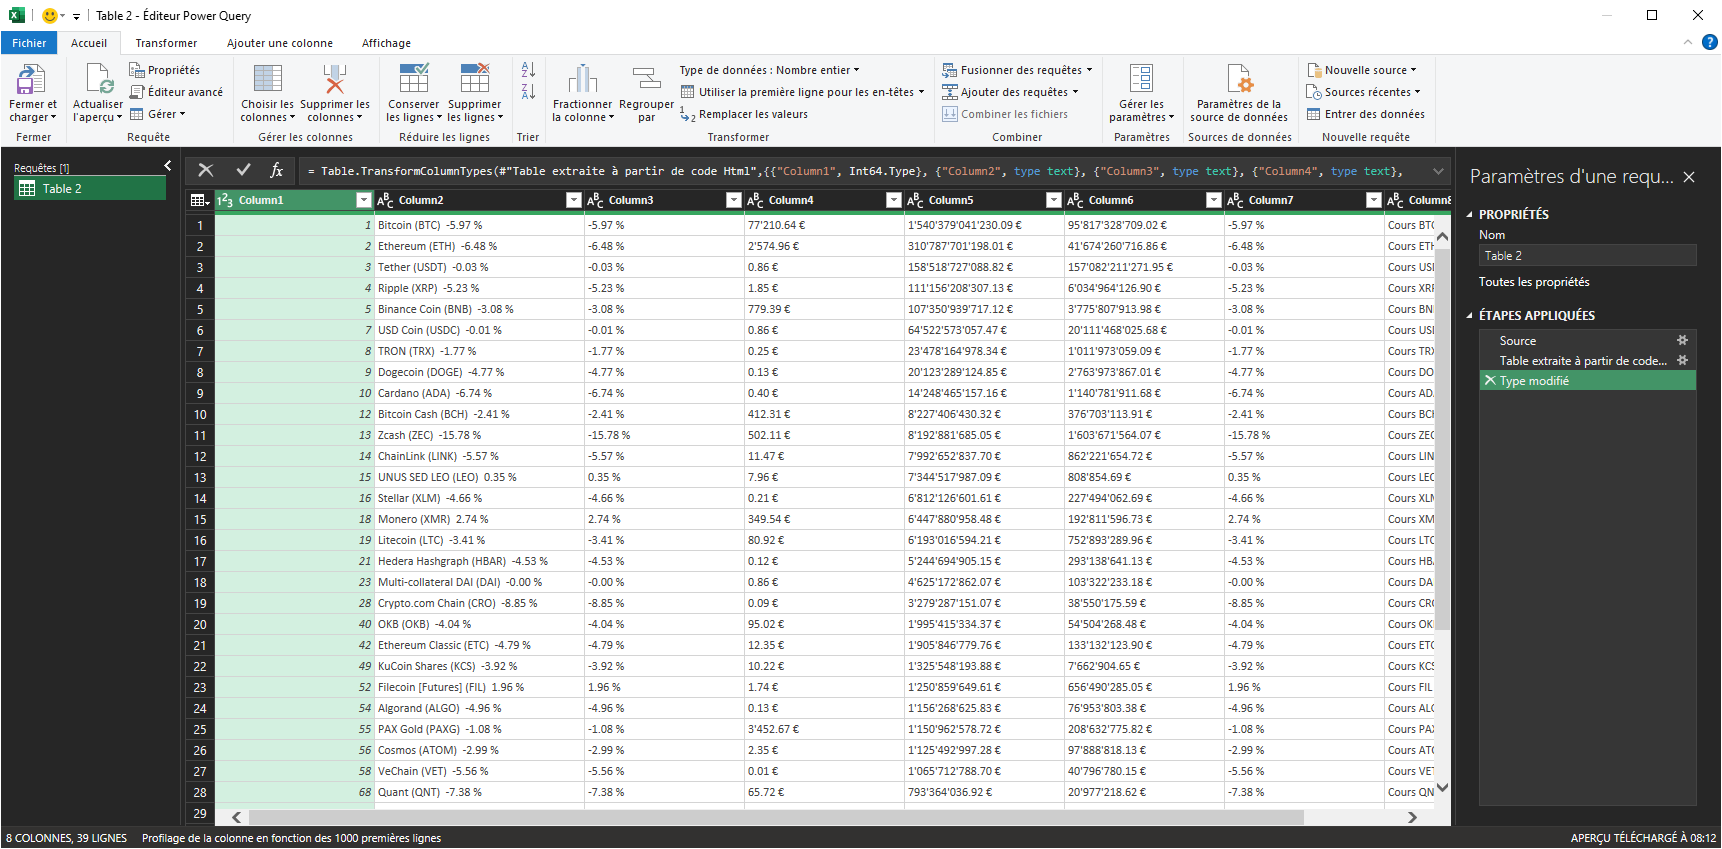Screen dimensions: 1722x849
Task: Click the table corner menu icon
Action: 199,200
